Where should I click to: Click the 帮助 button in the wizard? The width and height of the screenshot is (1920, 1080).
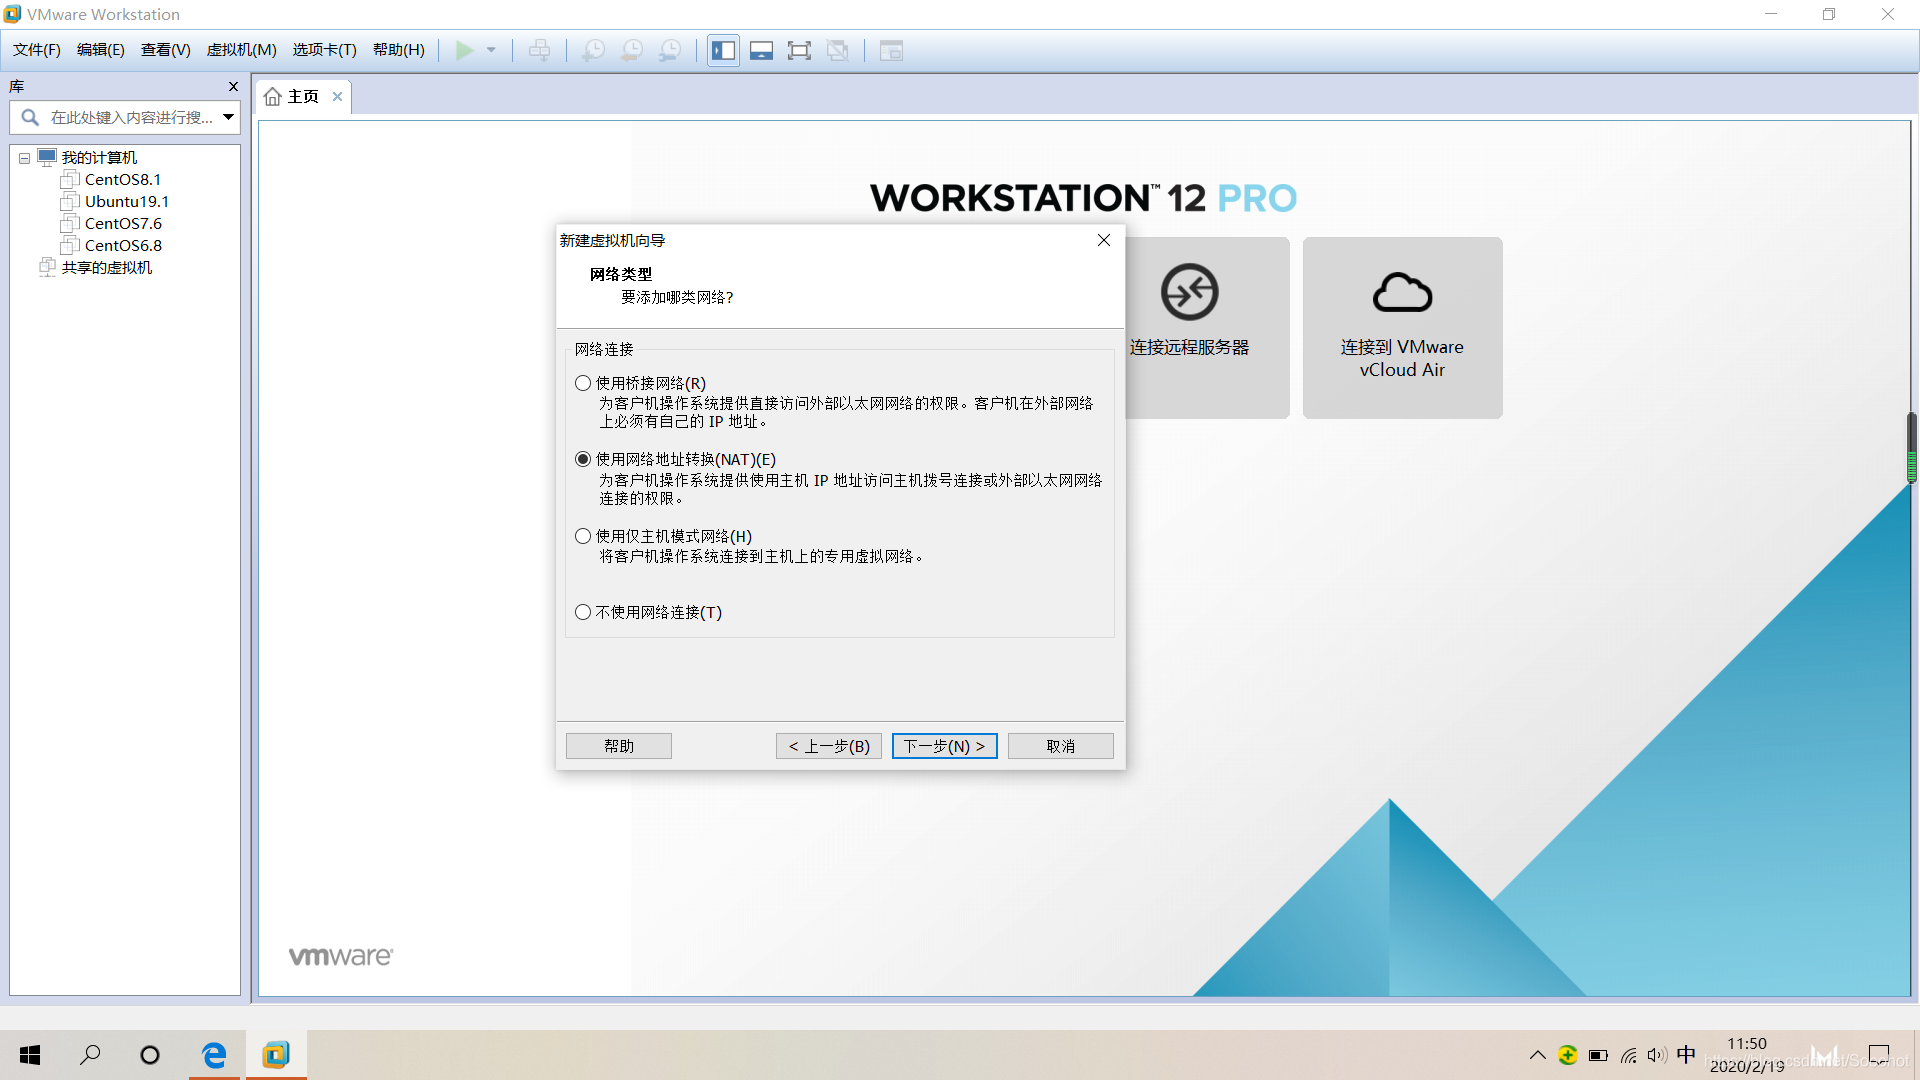[619, 746]
